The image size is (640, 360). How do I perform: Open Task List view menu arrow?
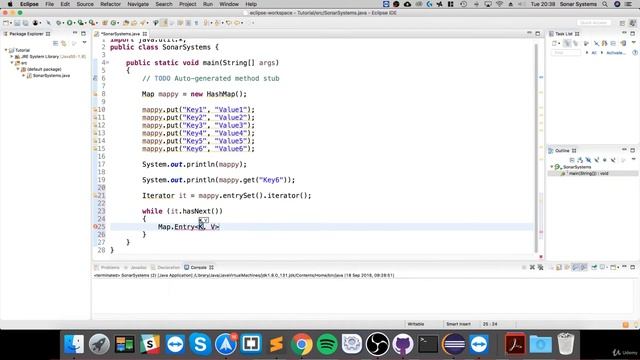tap(633, 43)
